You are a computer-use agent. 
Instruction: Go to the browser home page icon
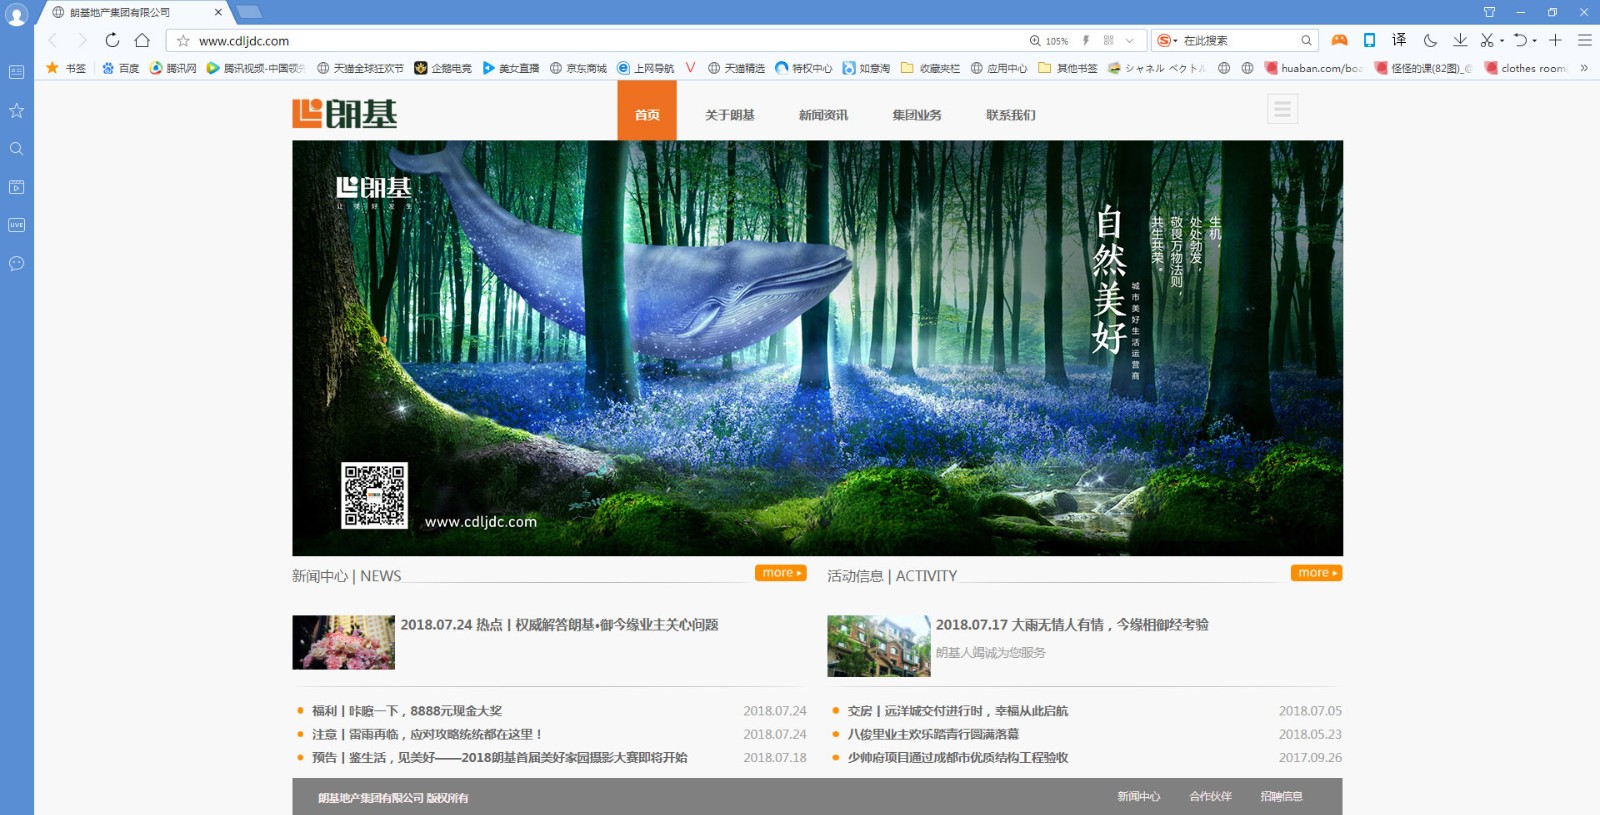point(142,40)
